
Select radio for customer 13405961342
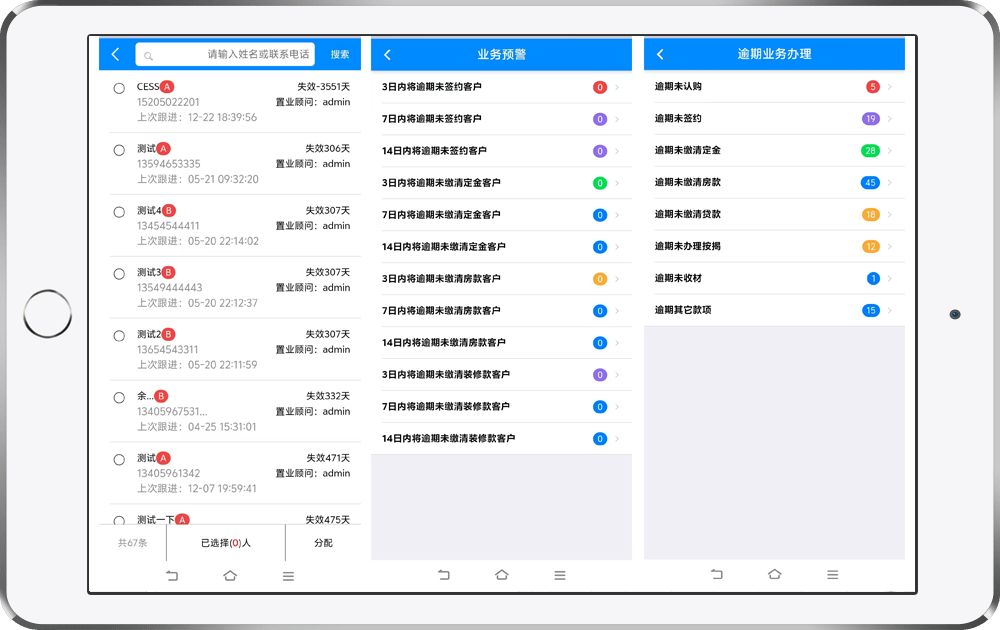(119, 460)
